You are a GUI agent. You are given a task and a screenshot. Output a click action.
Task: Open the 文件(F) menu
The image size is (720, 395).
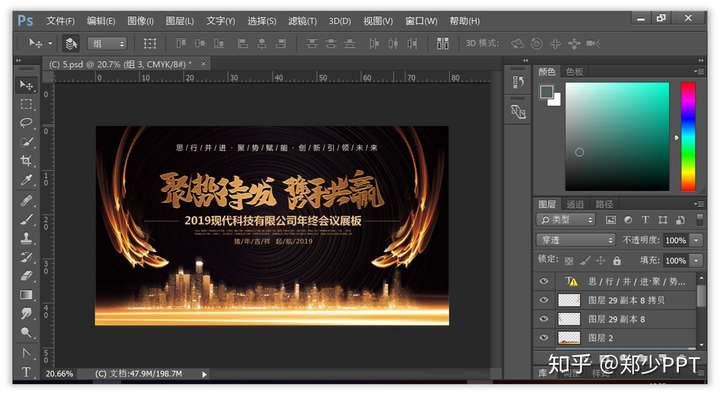pyautogui.click(x=60, y=21)
